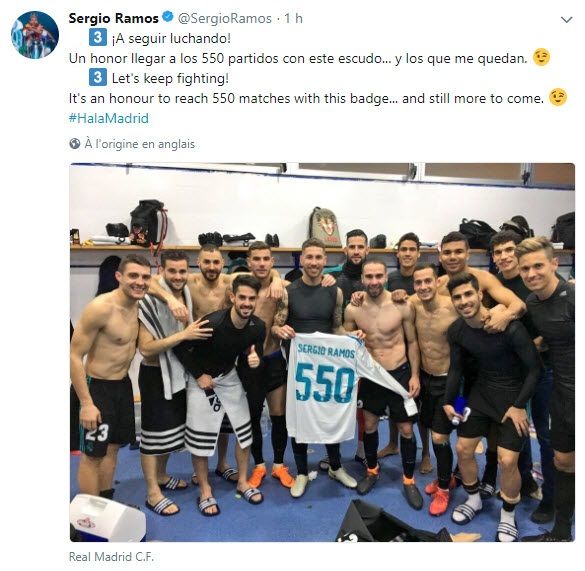Click the Sergio Ramos display name
The width and height of the screenshot is (585, 571).
pyautogui.click(x=114, y=18)
